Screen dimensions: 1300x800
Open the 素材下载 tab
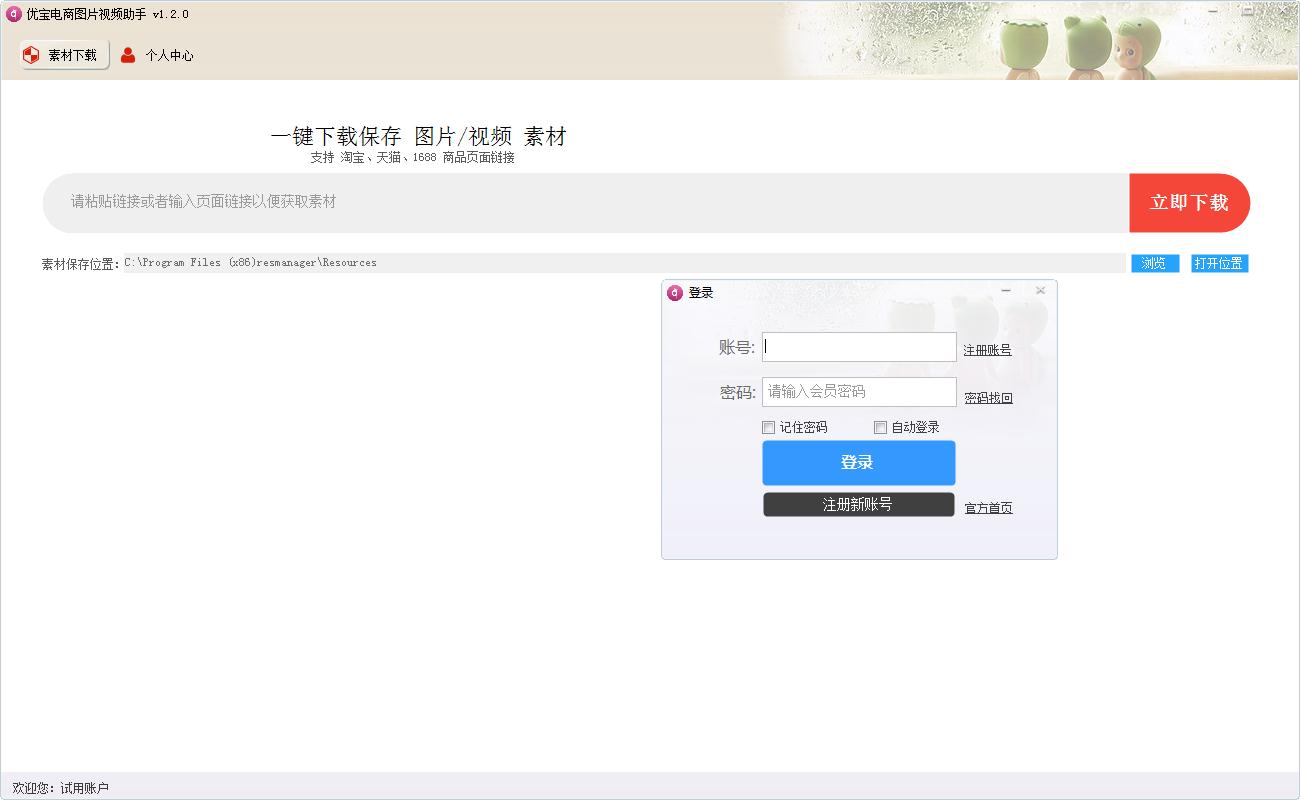62,55
